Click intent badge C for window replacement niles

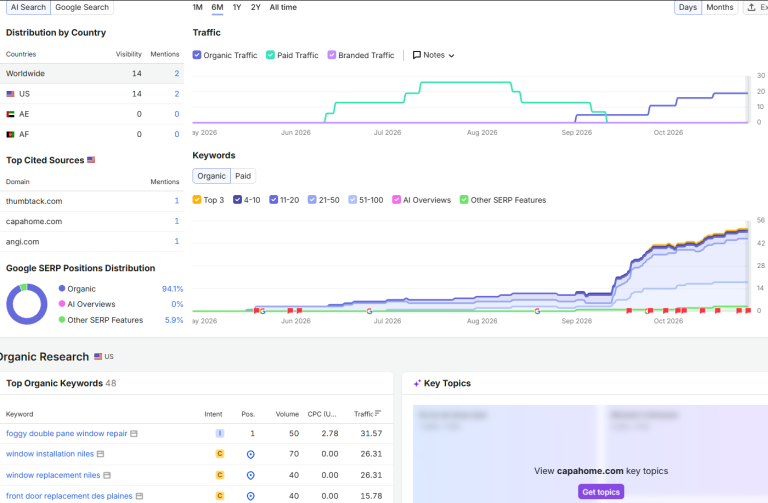tap(220, 475)
